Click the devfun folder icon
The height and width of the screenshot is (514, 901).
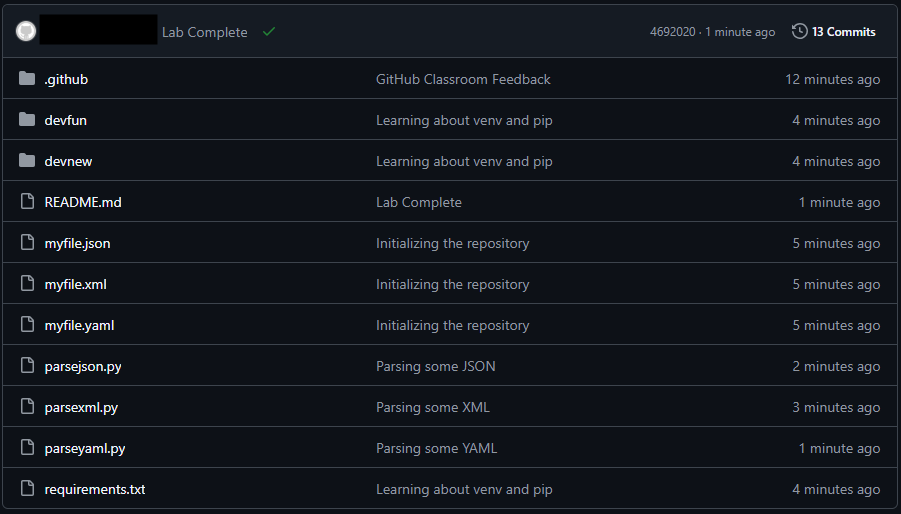pos(27,120)
